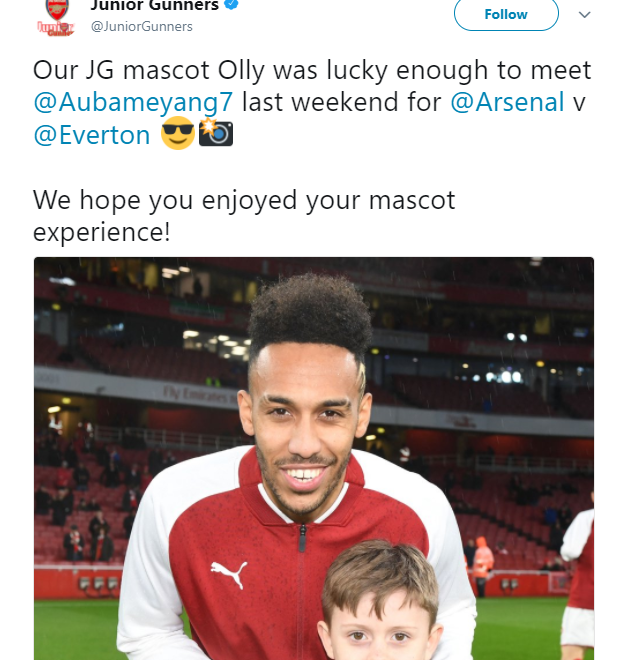Image resolution: width=618 pixels, height=660 pixels.
Task: Click the Junior Gunners display name
Action: (154, 5)
